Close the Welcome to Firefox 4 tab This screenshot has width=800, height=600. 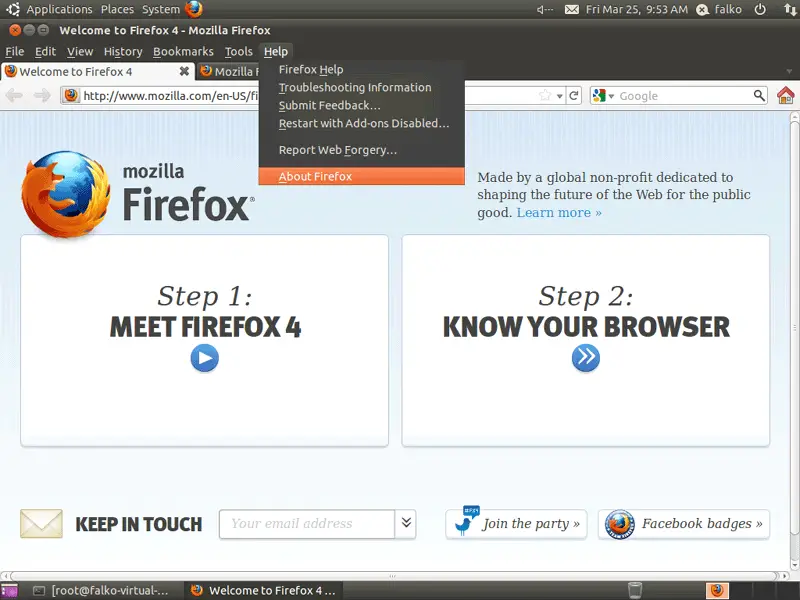click(184, 71)
